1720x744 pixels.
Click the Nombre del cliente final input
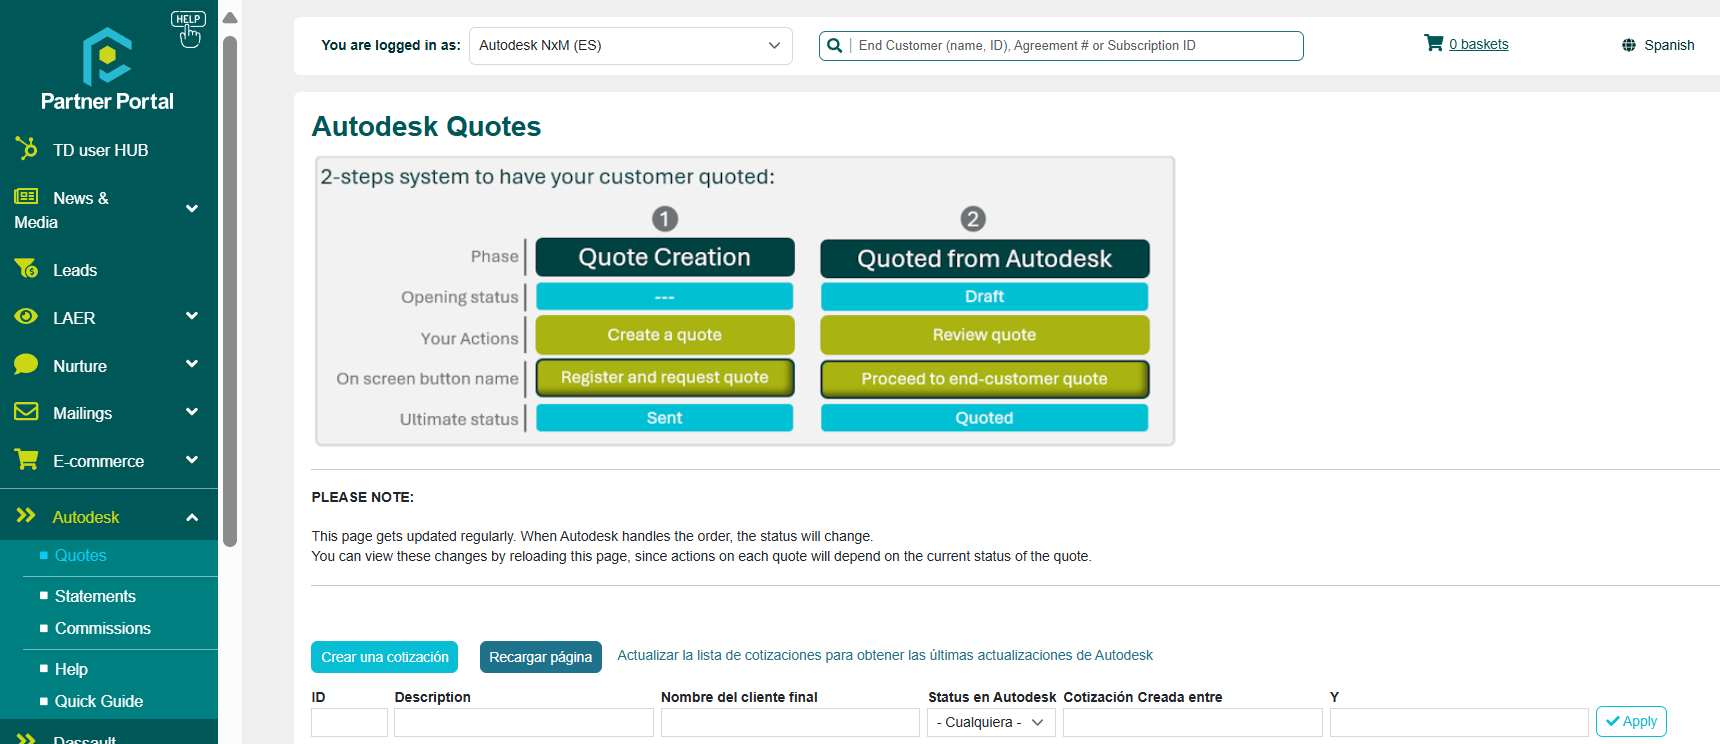click(790, 722)
